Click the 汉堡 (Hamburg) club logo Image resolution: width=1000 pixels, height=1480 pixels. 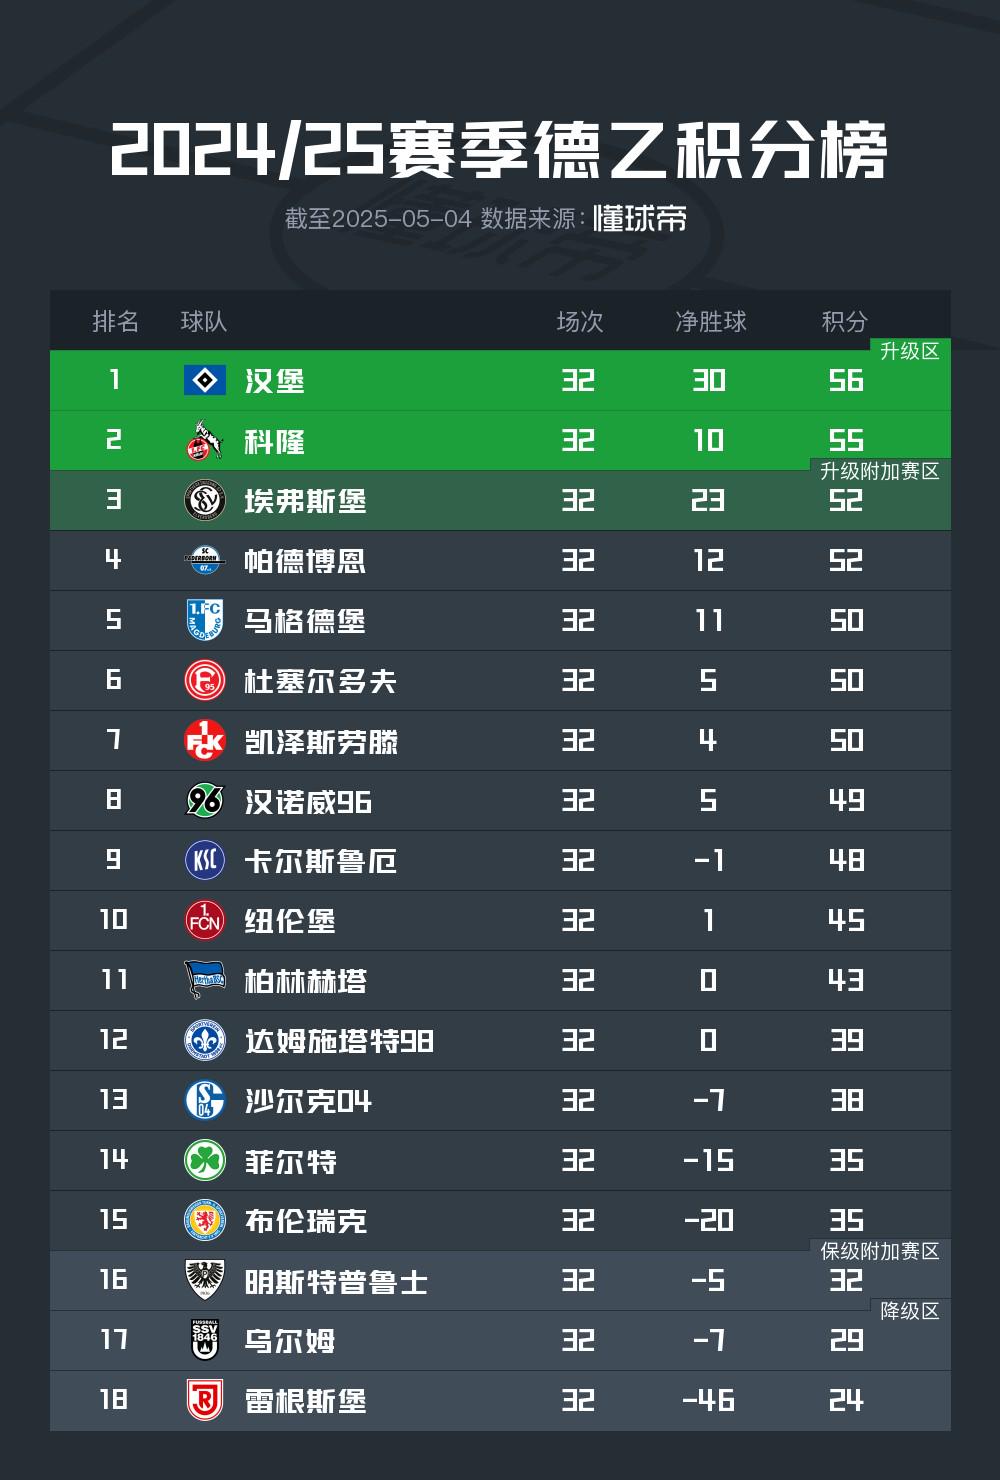click(205, 380)
